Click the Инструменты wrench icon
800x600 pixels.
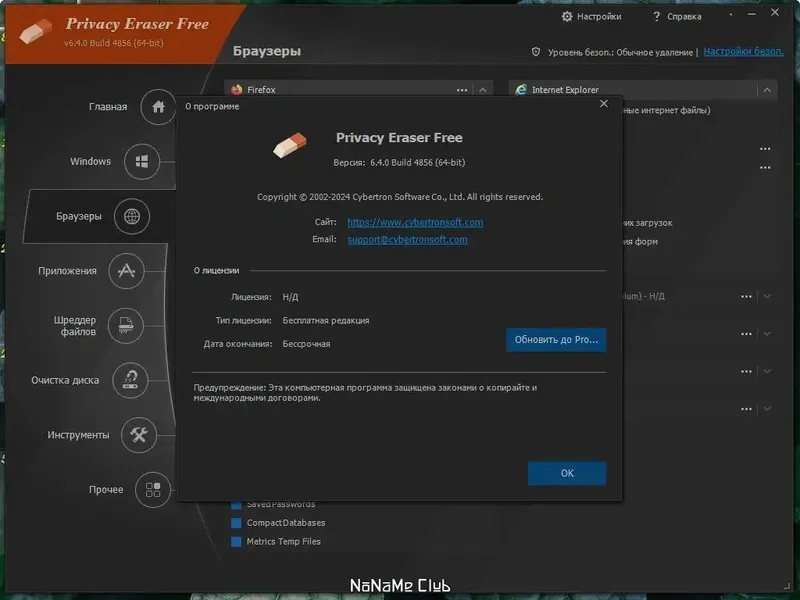click(138, 435)
